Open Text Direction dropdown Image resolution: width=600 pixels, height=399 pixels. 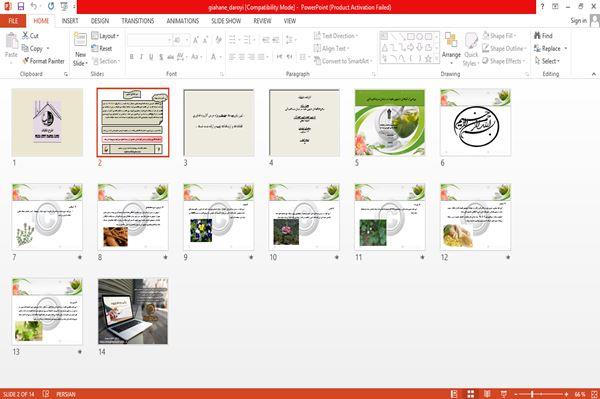pyautogui.click(x=336, y=36)
